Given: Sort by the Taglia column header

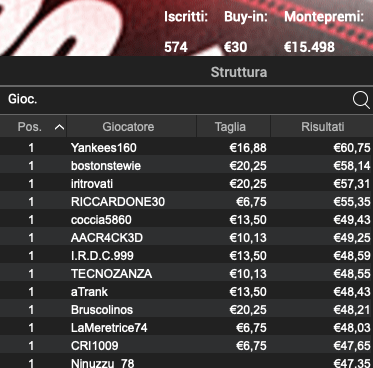Looking at the screenshot, I should click(230, 127).
